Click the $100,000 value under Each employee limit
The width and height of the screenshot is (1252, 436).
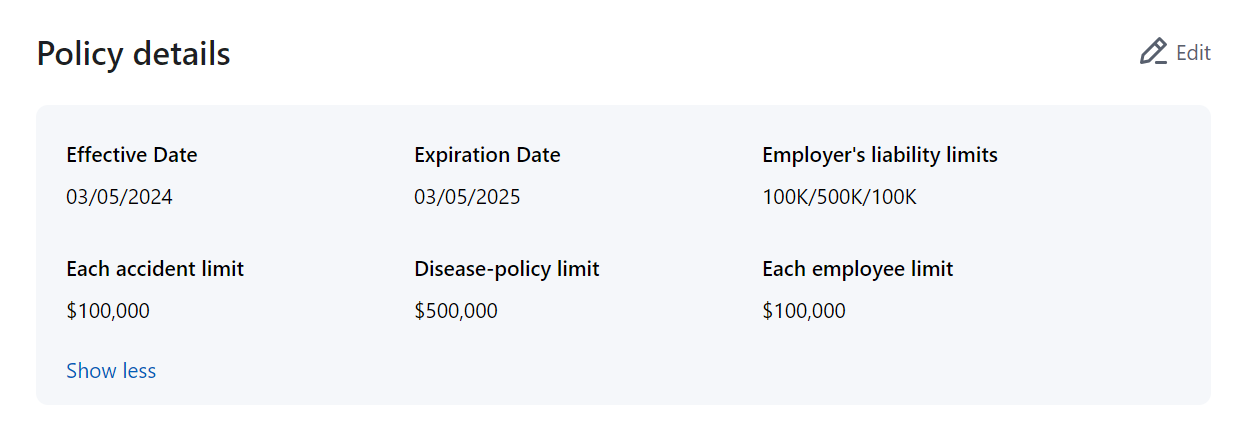coord(804,311)
